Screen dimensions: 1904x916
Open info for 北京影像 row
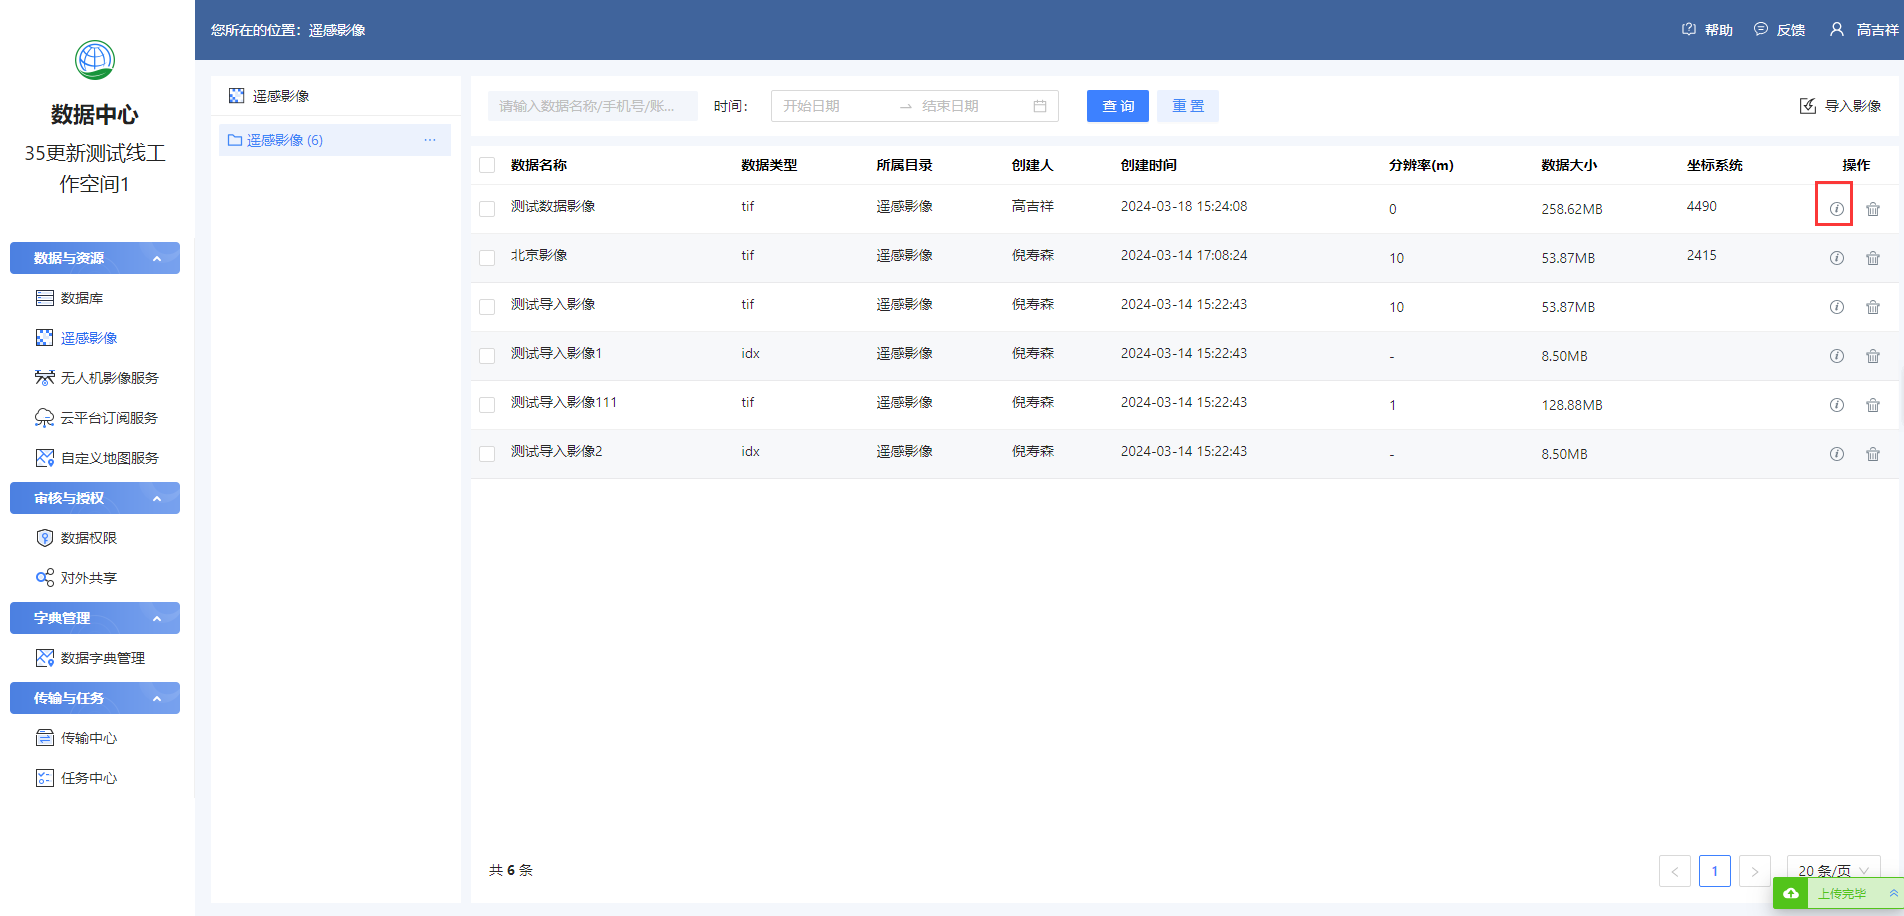point(1836,258)
